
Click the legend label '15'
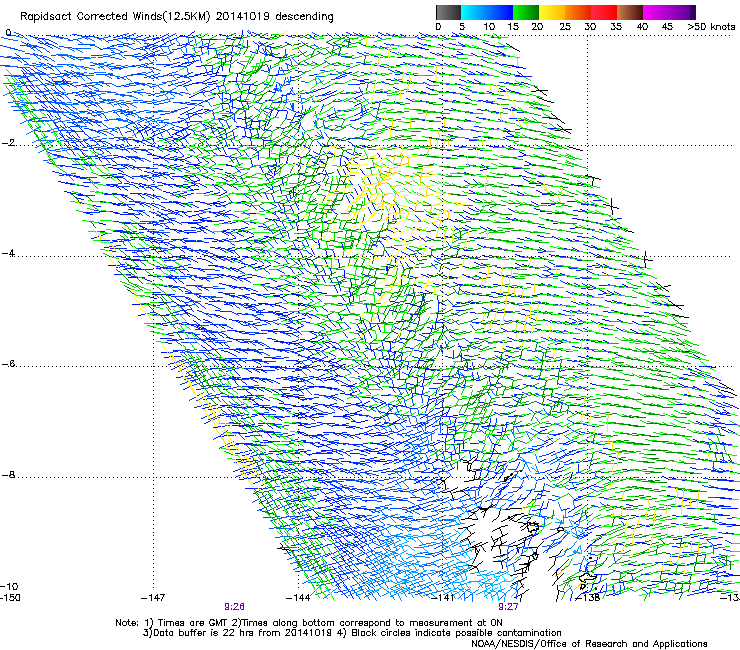pyautogui.click(x=513, y=27)
